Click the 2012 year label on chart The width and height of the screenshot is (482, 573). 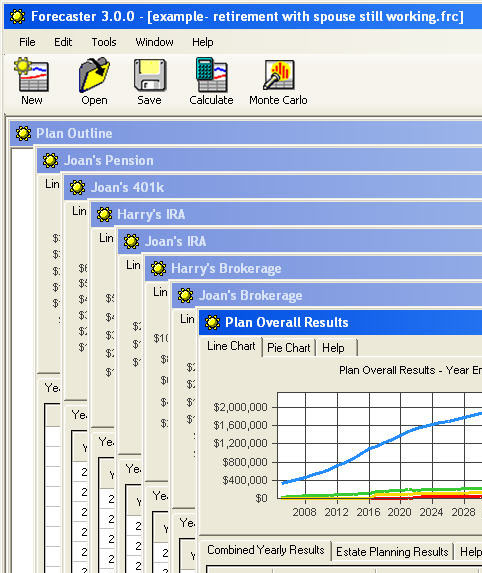336,512
